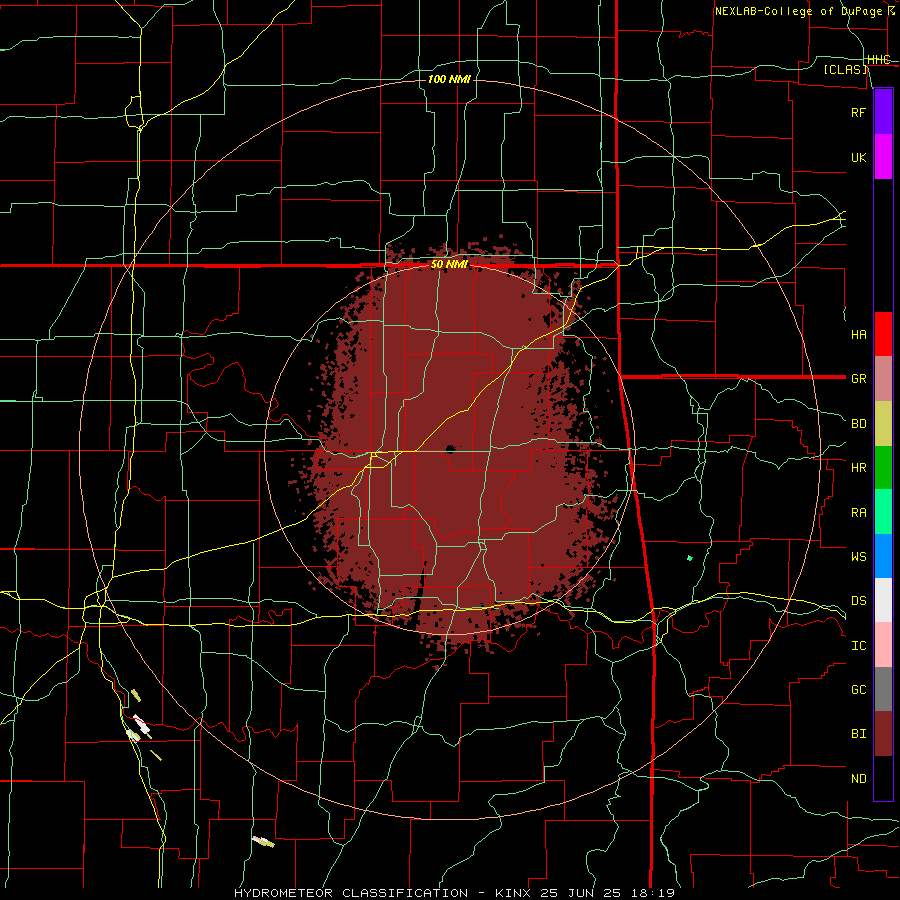Click the 100 NMI range ring label

click(449, 79)
